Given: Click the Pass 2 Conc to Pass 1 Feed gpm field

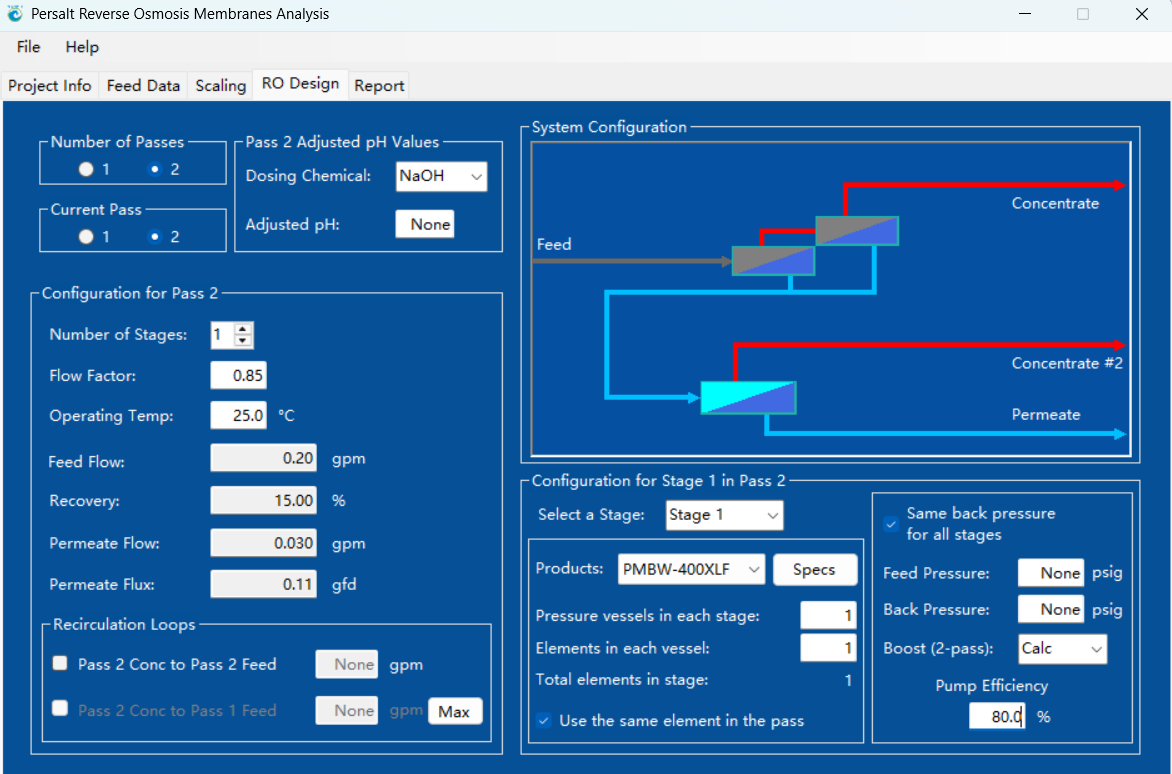Looking at the screenshot, I should (347, 710).
